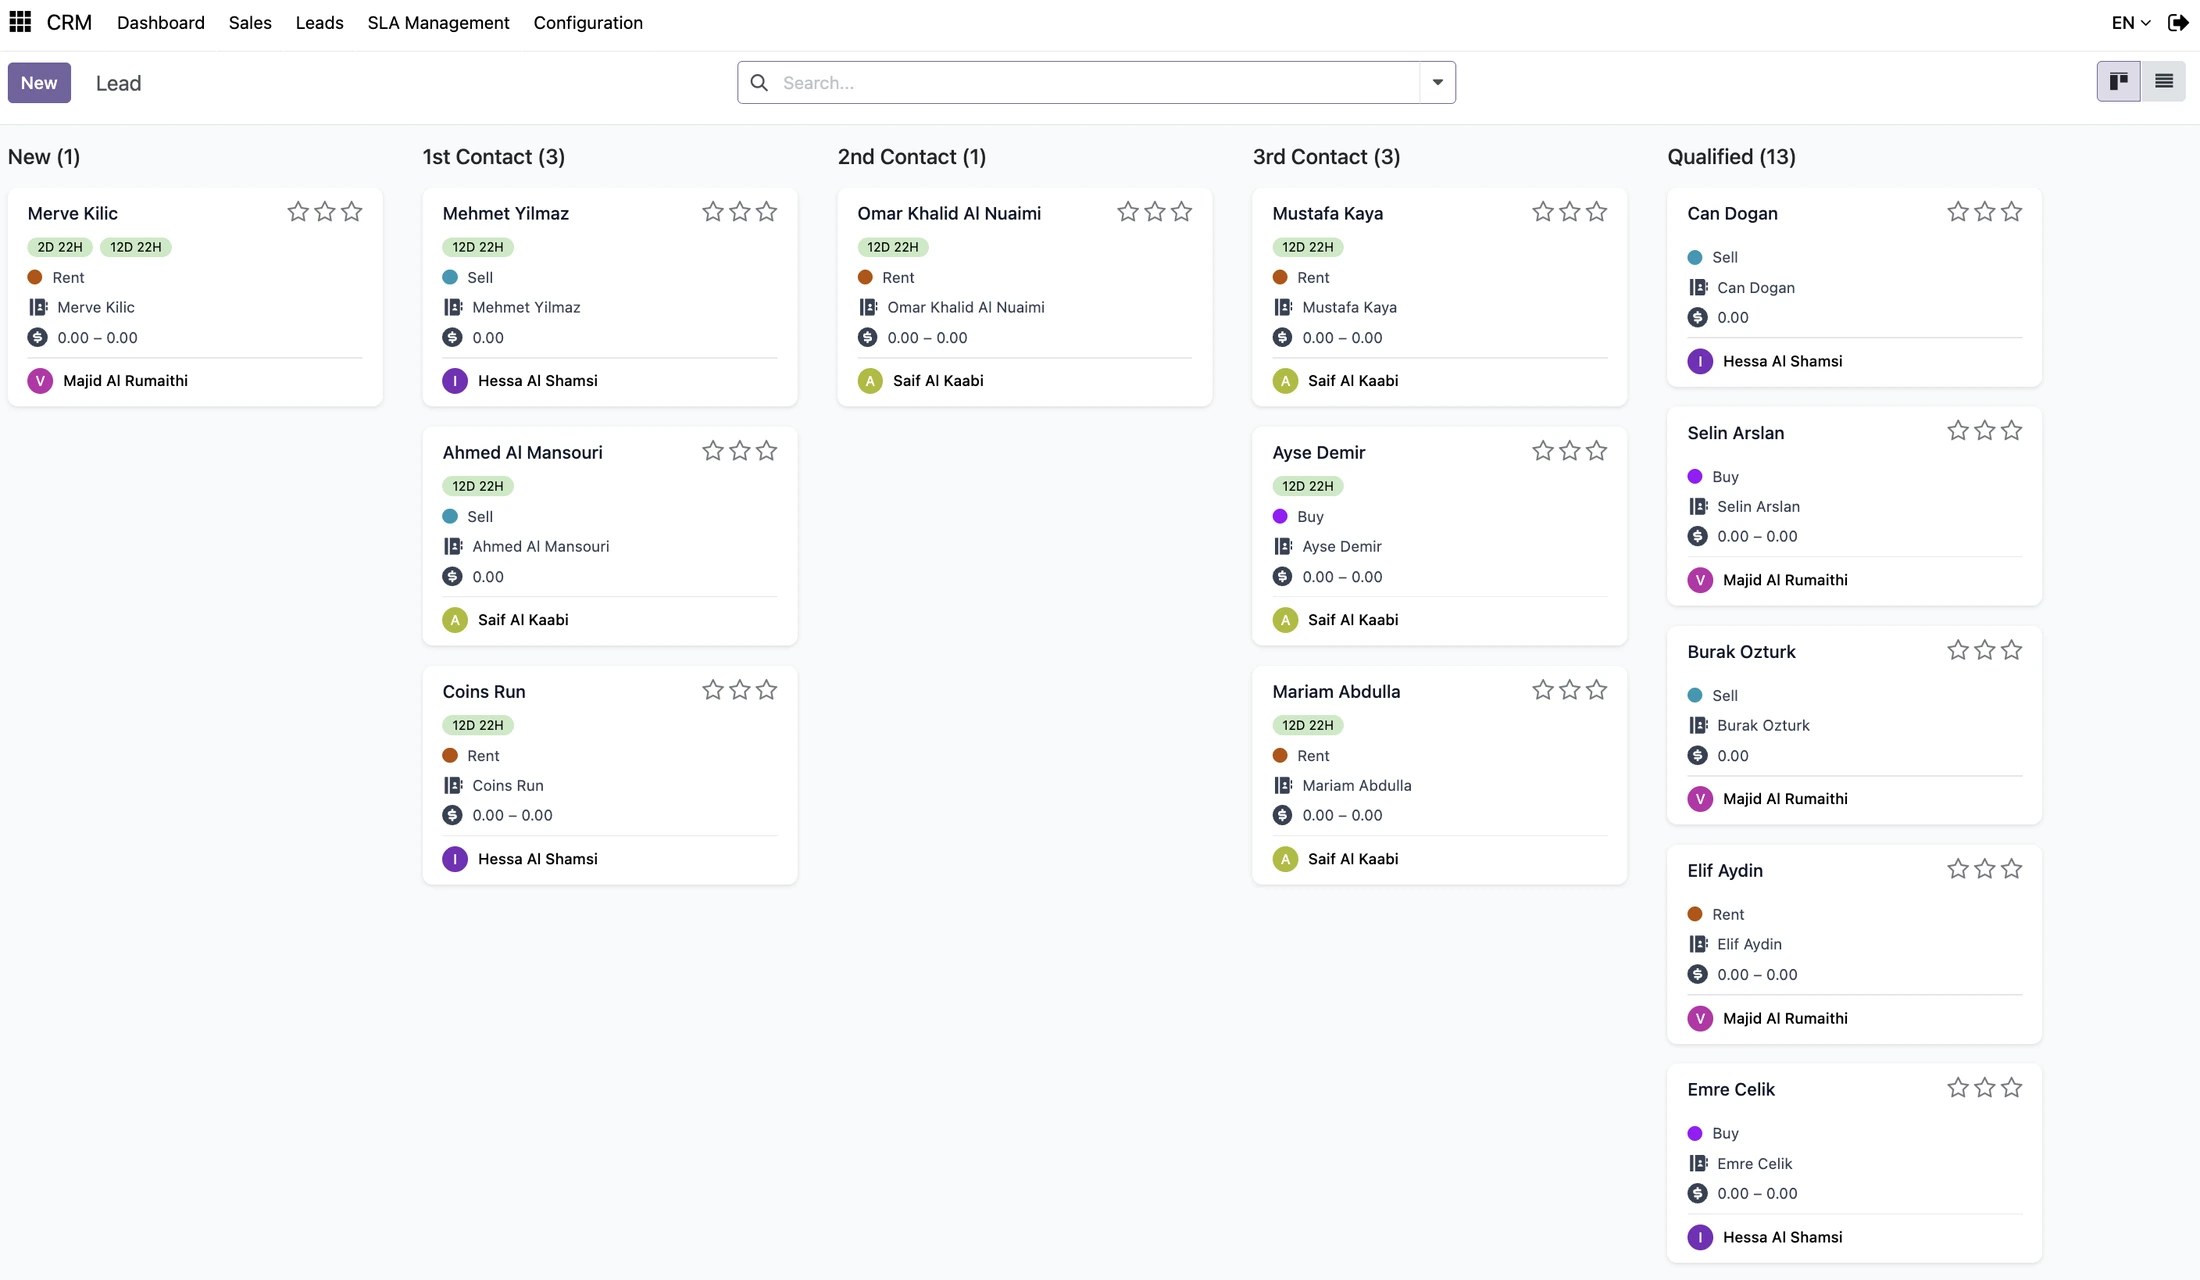The image size is (2200, 1280).
Task: Switch to List view icon
Action: [x=2163, y=82]
